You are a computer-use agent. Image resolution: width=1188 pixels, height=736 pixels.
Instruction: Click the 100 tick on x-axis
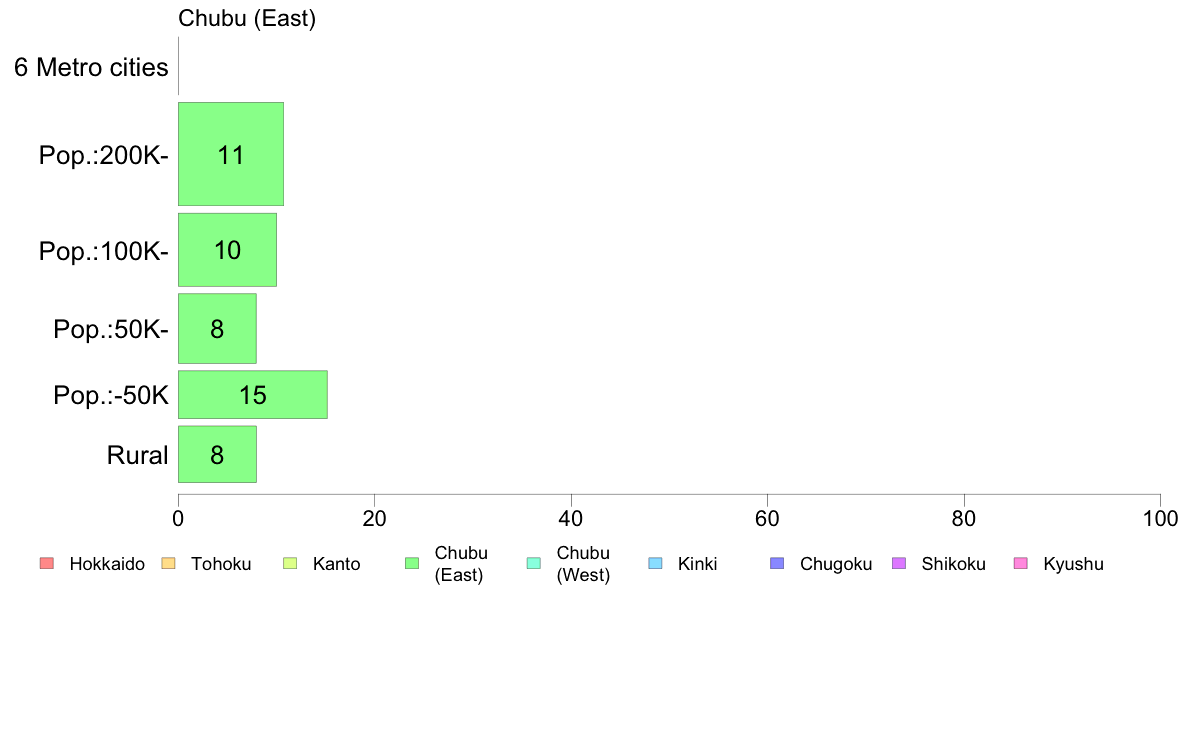pyautogui.click(x=1160, y=518)
